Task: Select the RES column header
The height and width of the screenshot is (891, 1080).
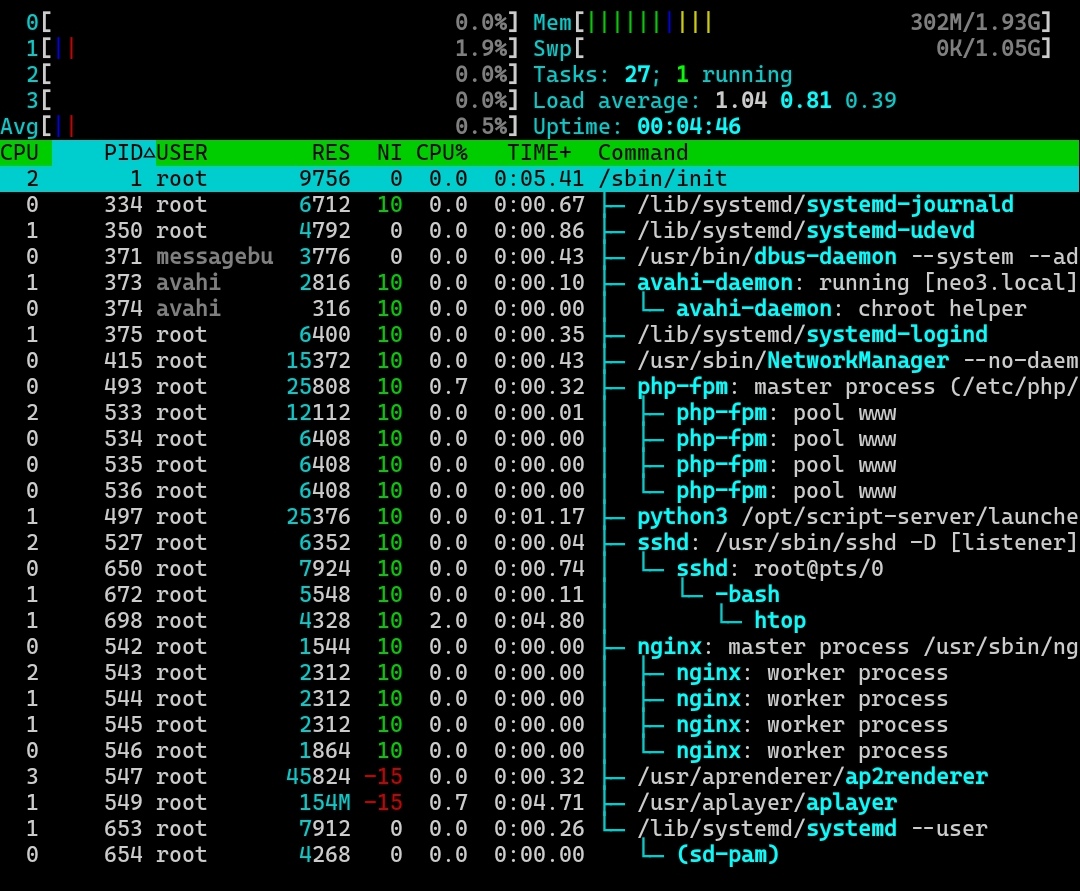Action: point(330,153)
